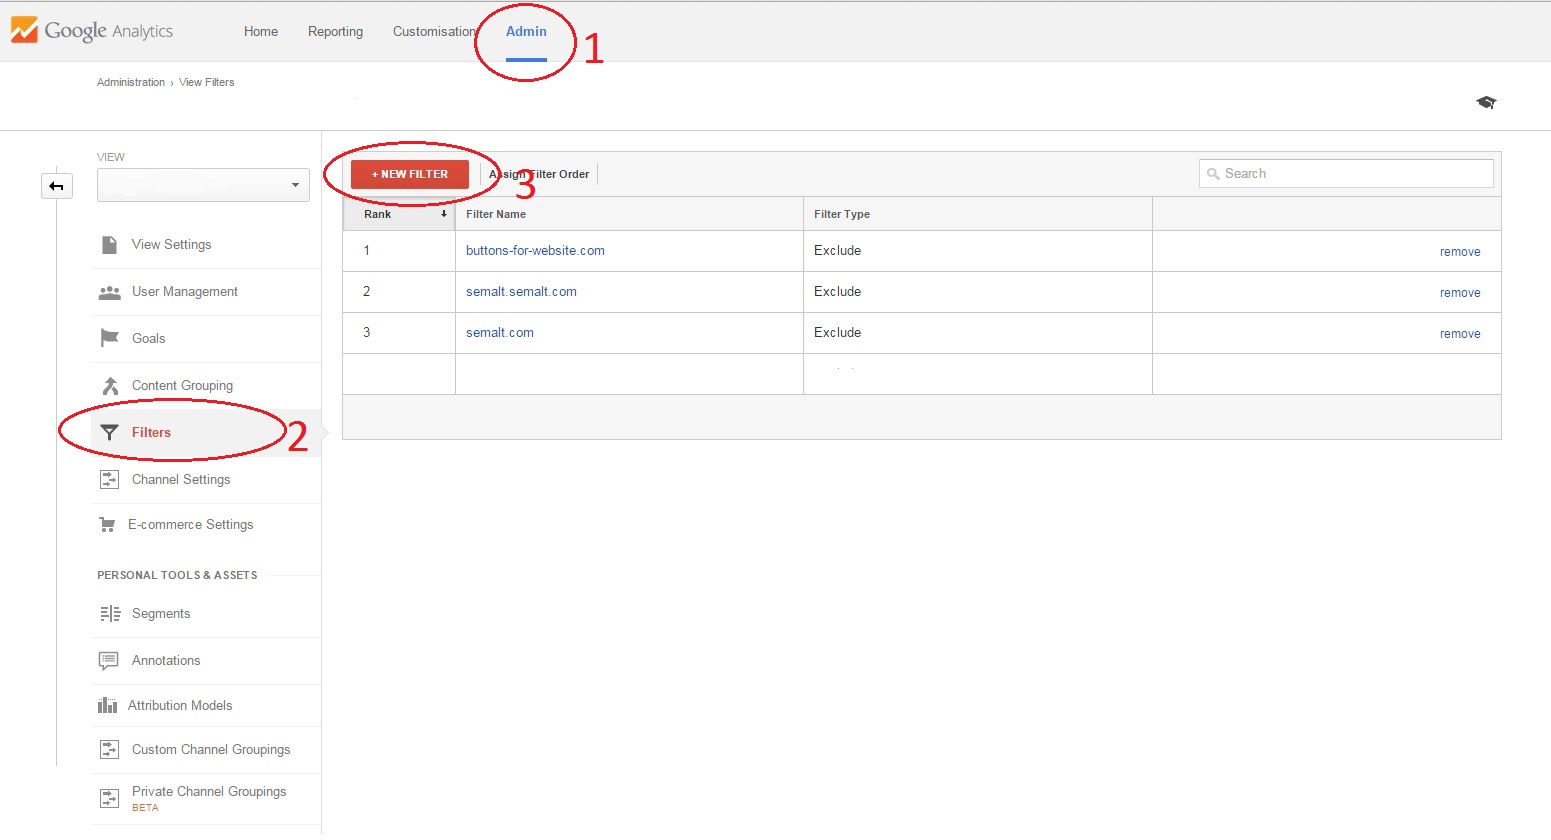Remove the buttons-for-website.com filter
This screenshot has width=1551, height=840.
tap(1460, 252)
